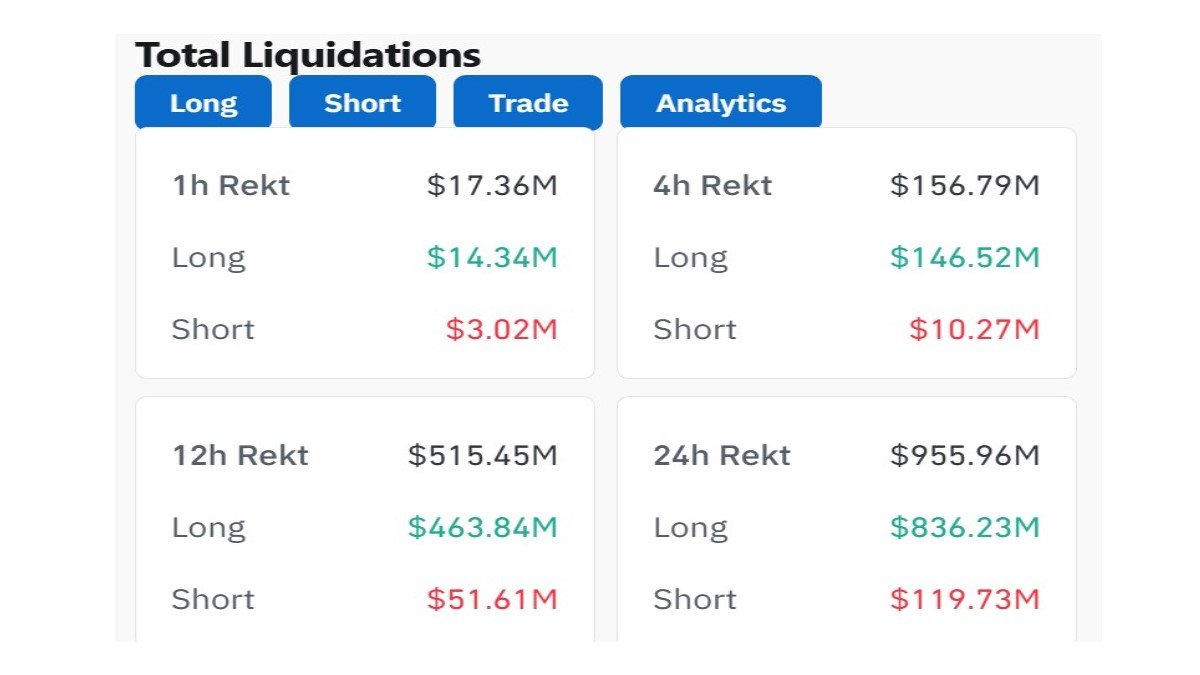Viewport: 1200px width, 675px height.
Task: Click the 24h Long value $836.23M
Action: coord(963,527)
